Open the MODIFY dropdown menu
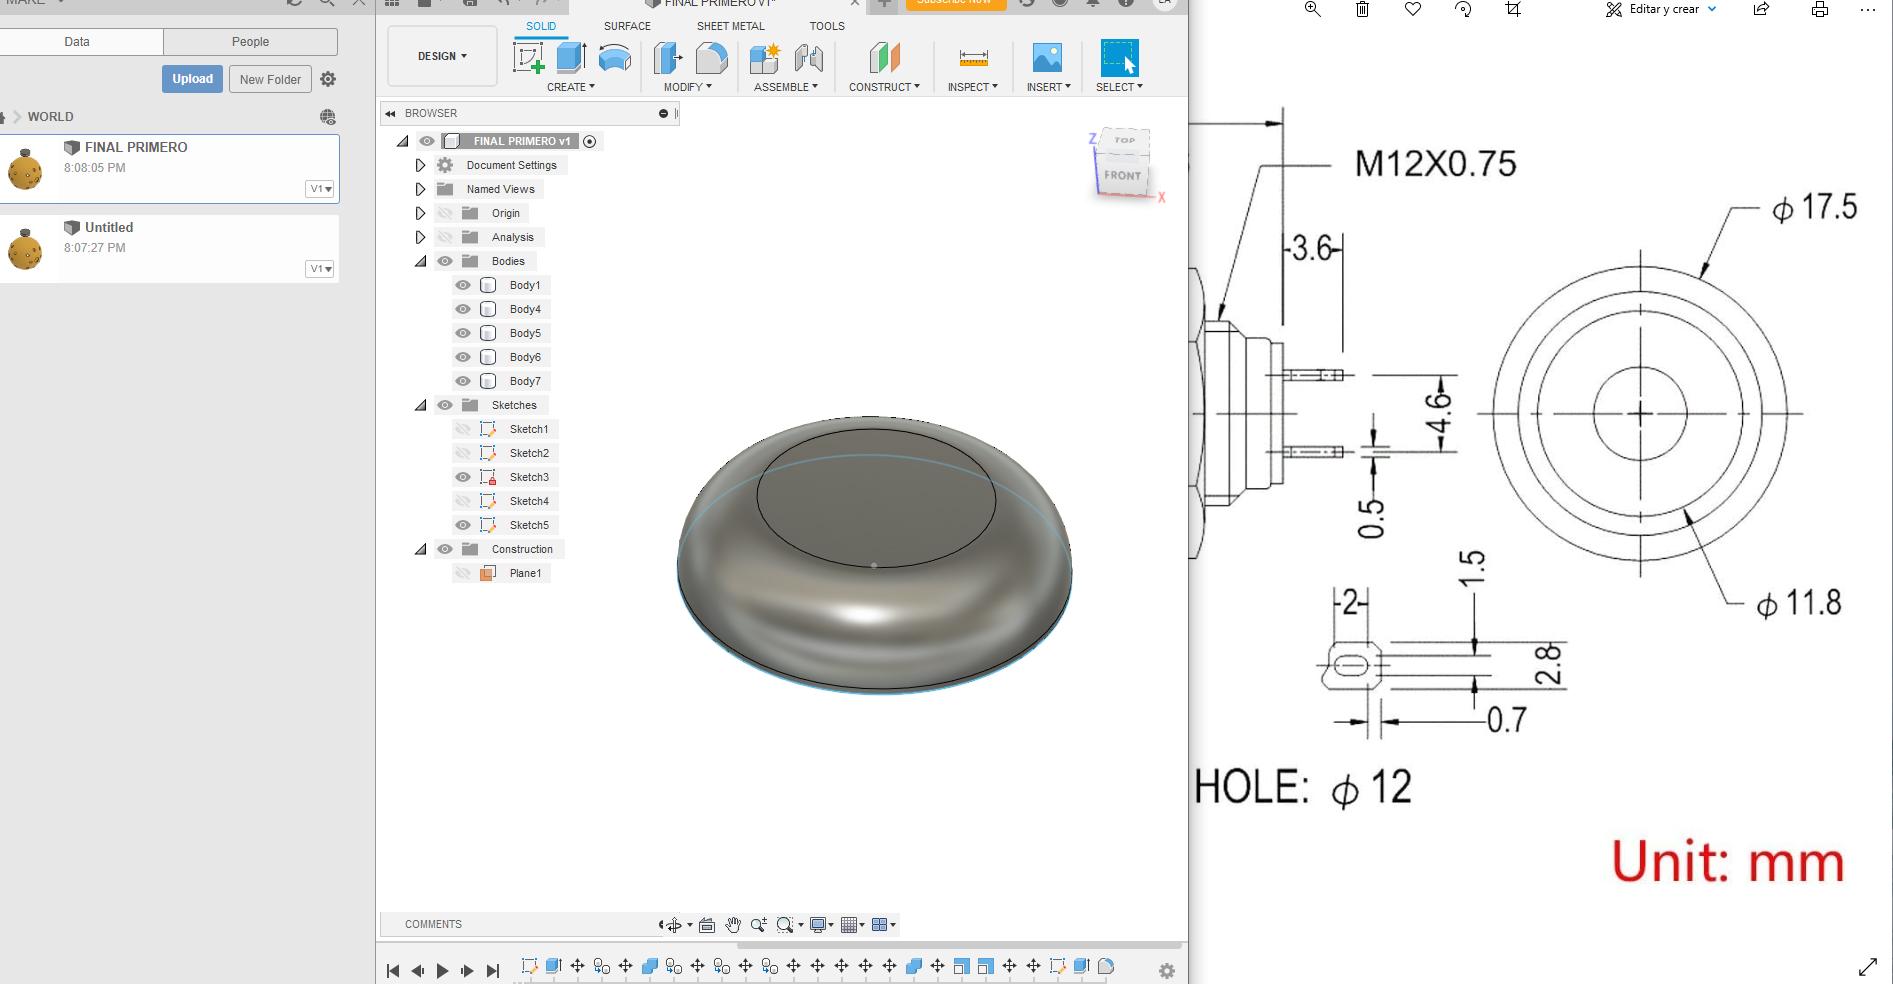This screenshot has width=1893, height=984. pyautogui.click(x=688, y=87)
